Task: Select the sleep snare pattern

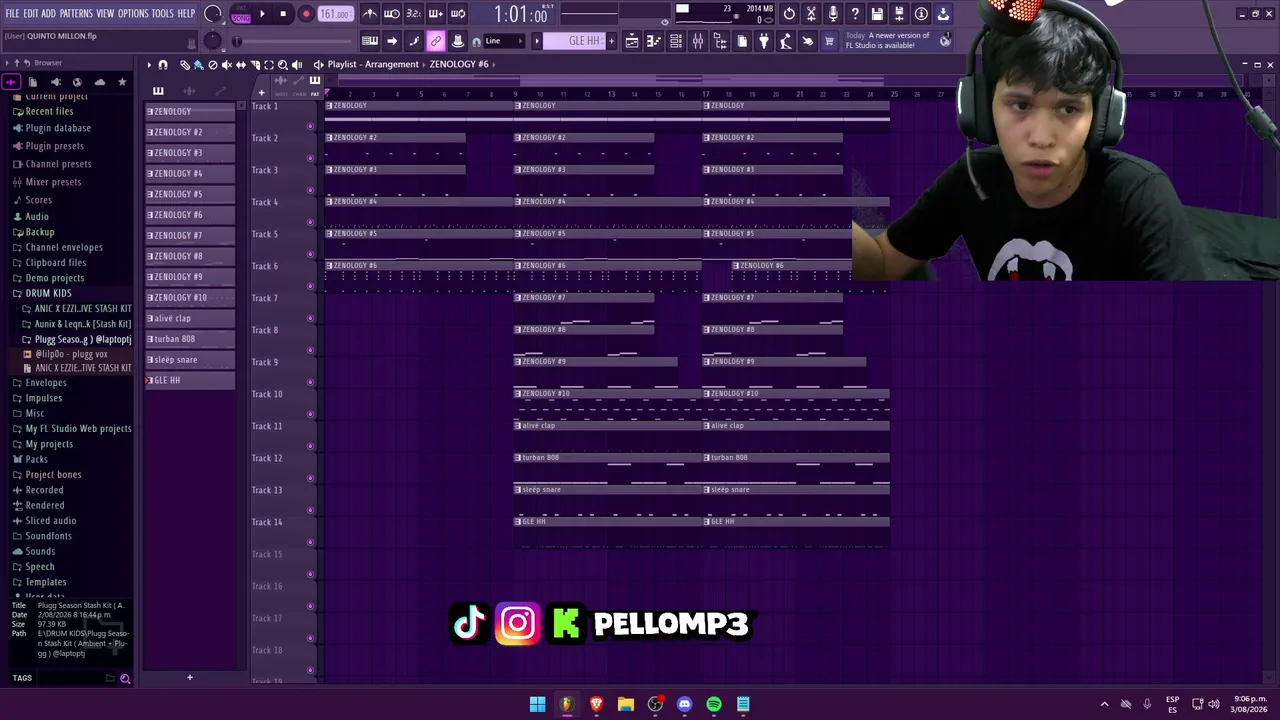Action: point(191,360)
